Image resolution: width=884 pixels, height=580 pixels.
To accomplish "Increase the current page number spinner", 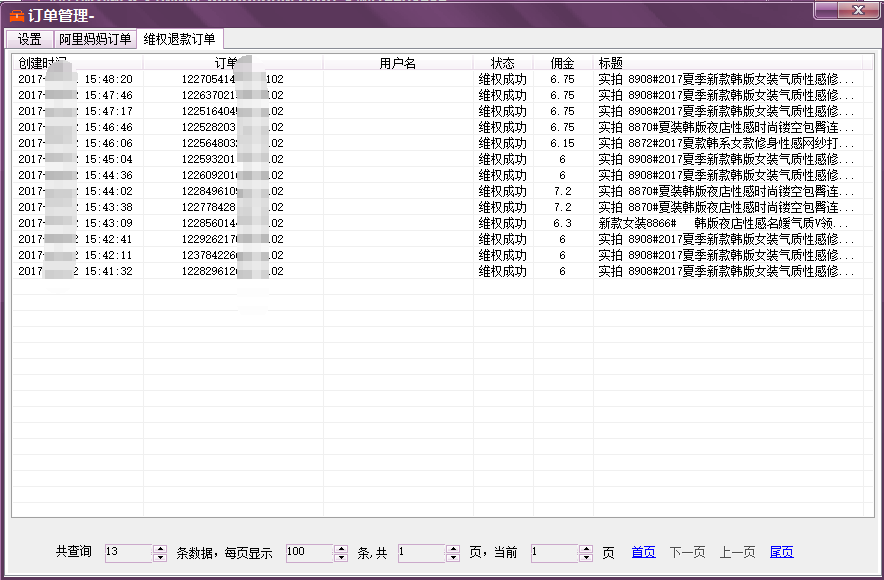I will click(x=585, y=548).
